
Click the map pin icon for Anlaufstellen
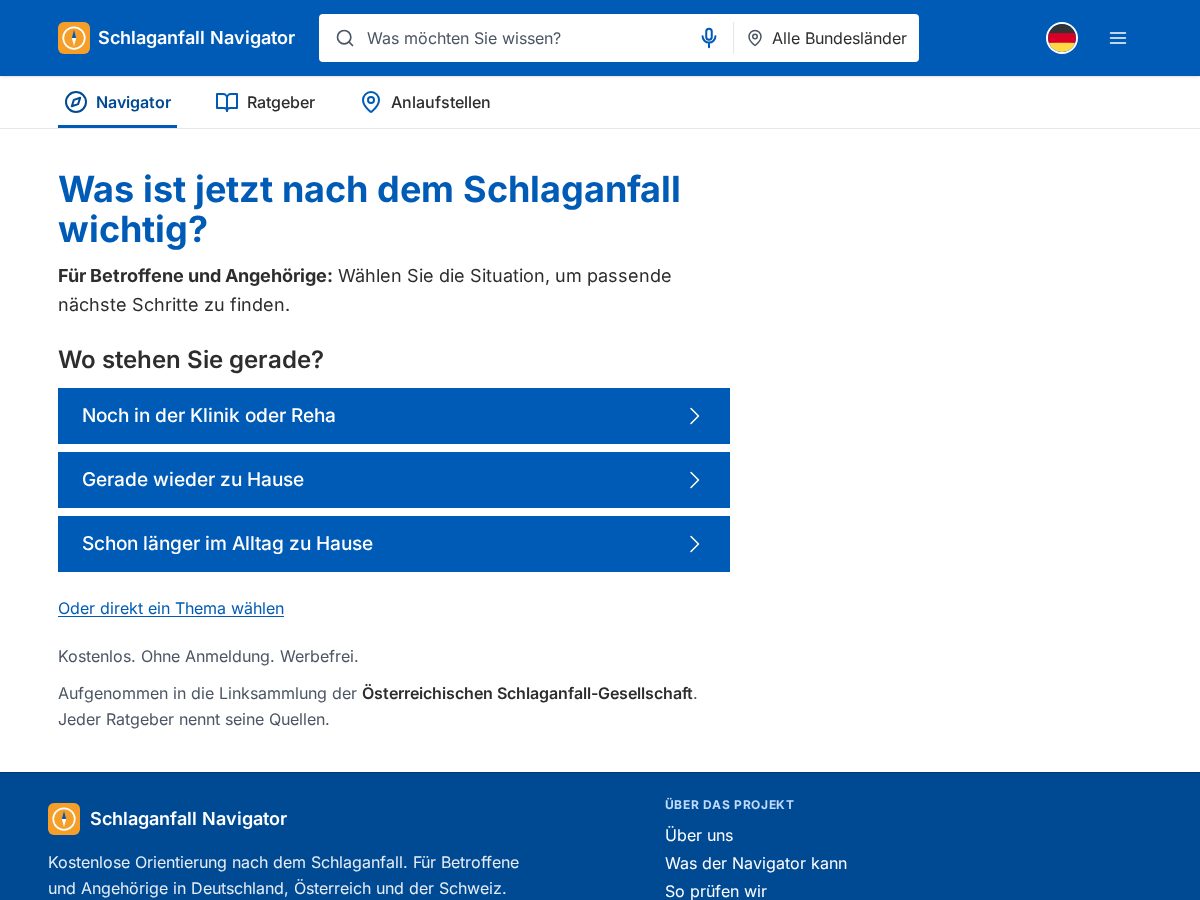point(371,102)
